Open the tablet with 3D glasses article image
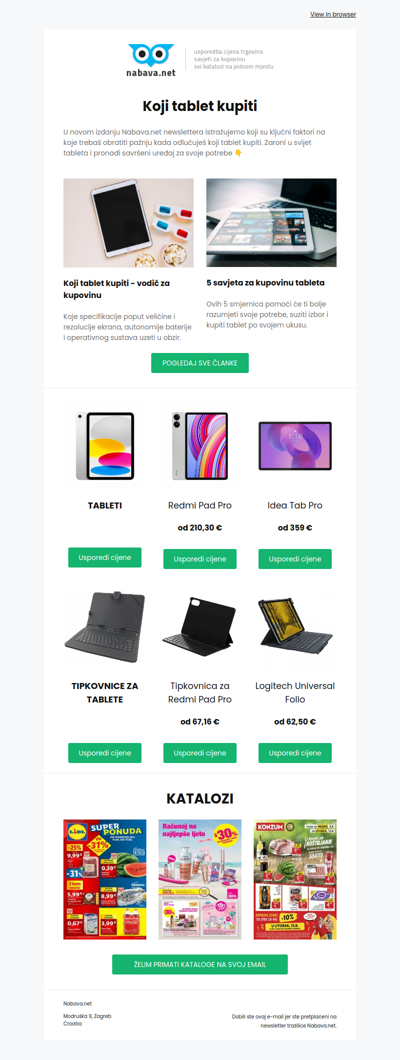 [128, 222]
